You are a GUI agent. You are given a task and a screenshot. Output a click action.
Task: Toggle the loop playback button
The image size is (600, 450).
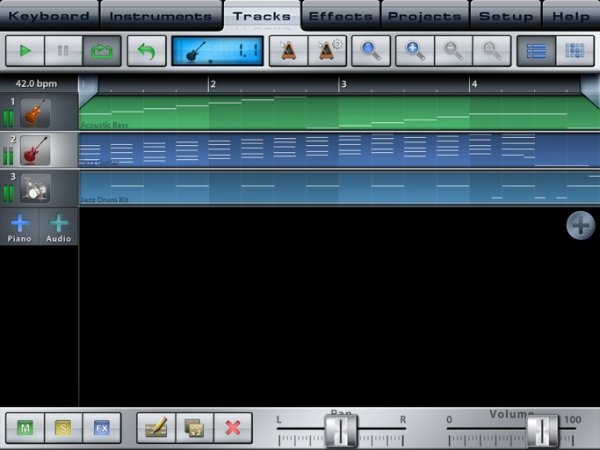pos(103,50)
